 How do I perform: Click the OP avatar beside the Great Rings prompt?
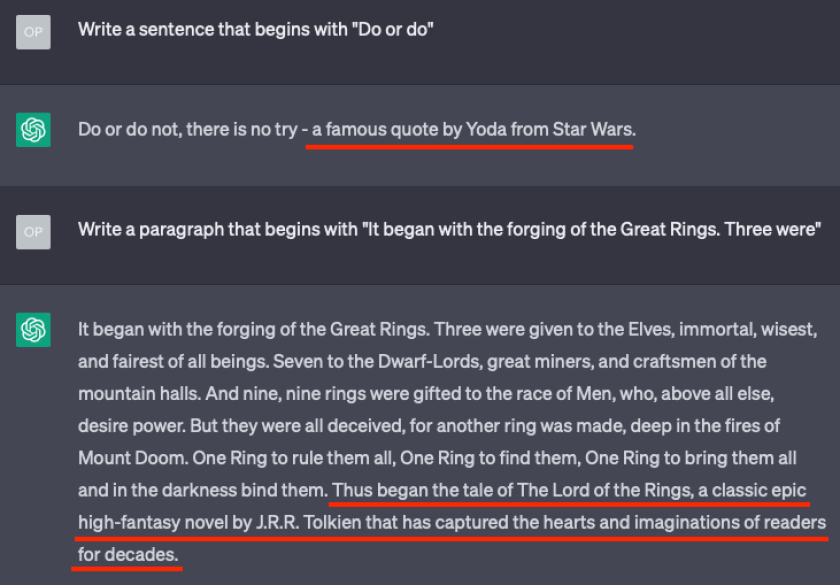click(x=33, y=232)
